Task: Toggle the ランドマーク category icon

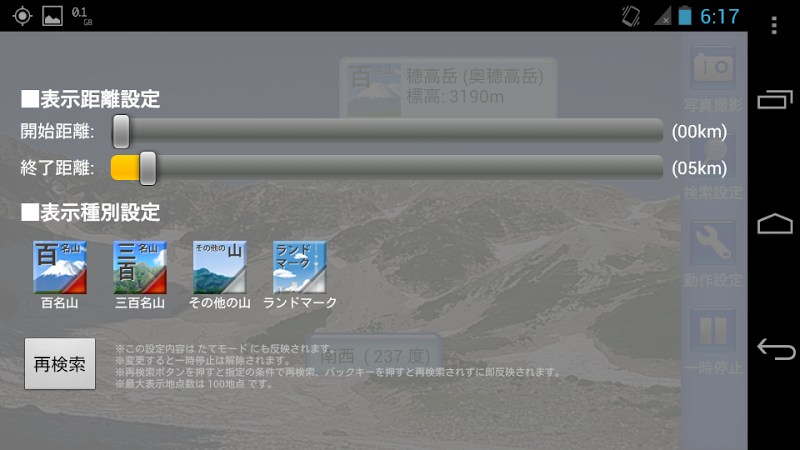Action: (299, 267)
